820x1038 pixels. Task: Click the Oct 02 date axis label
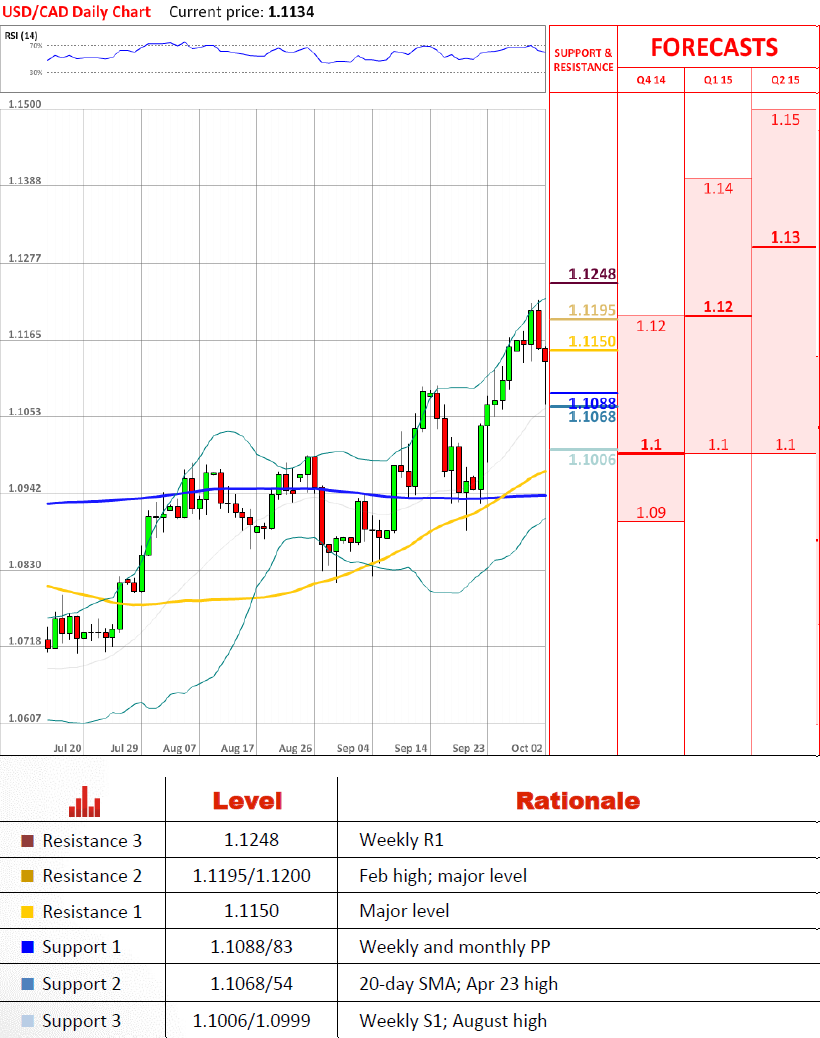coord(526,748)
